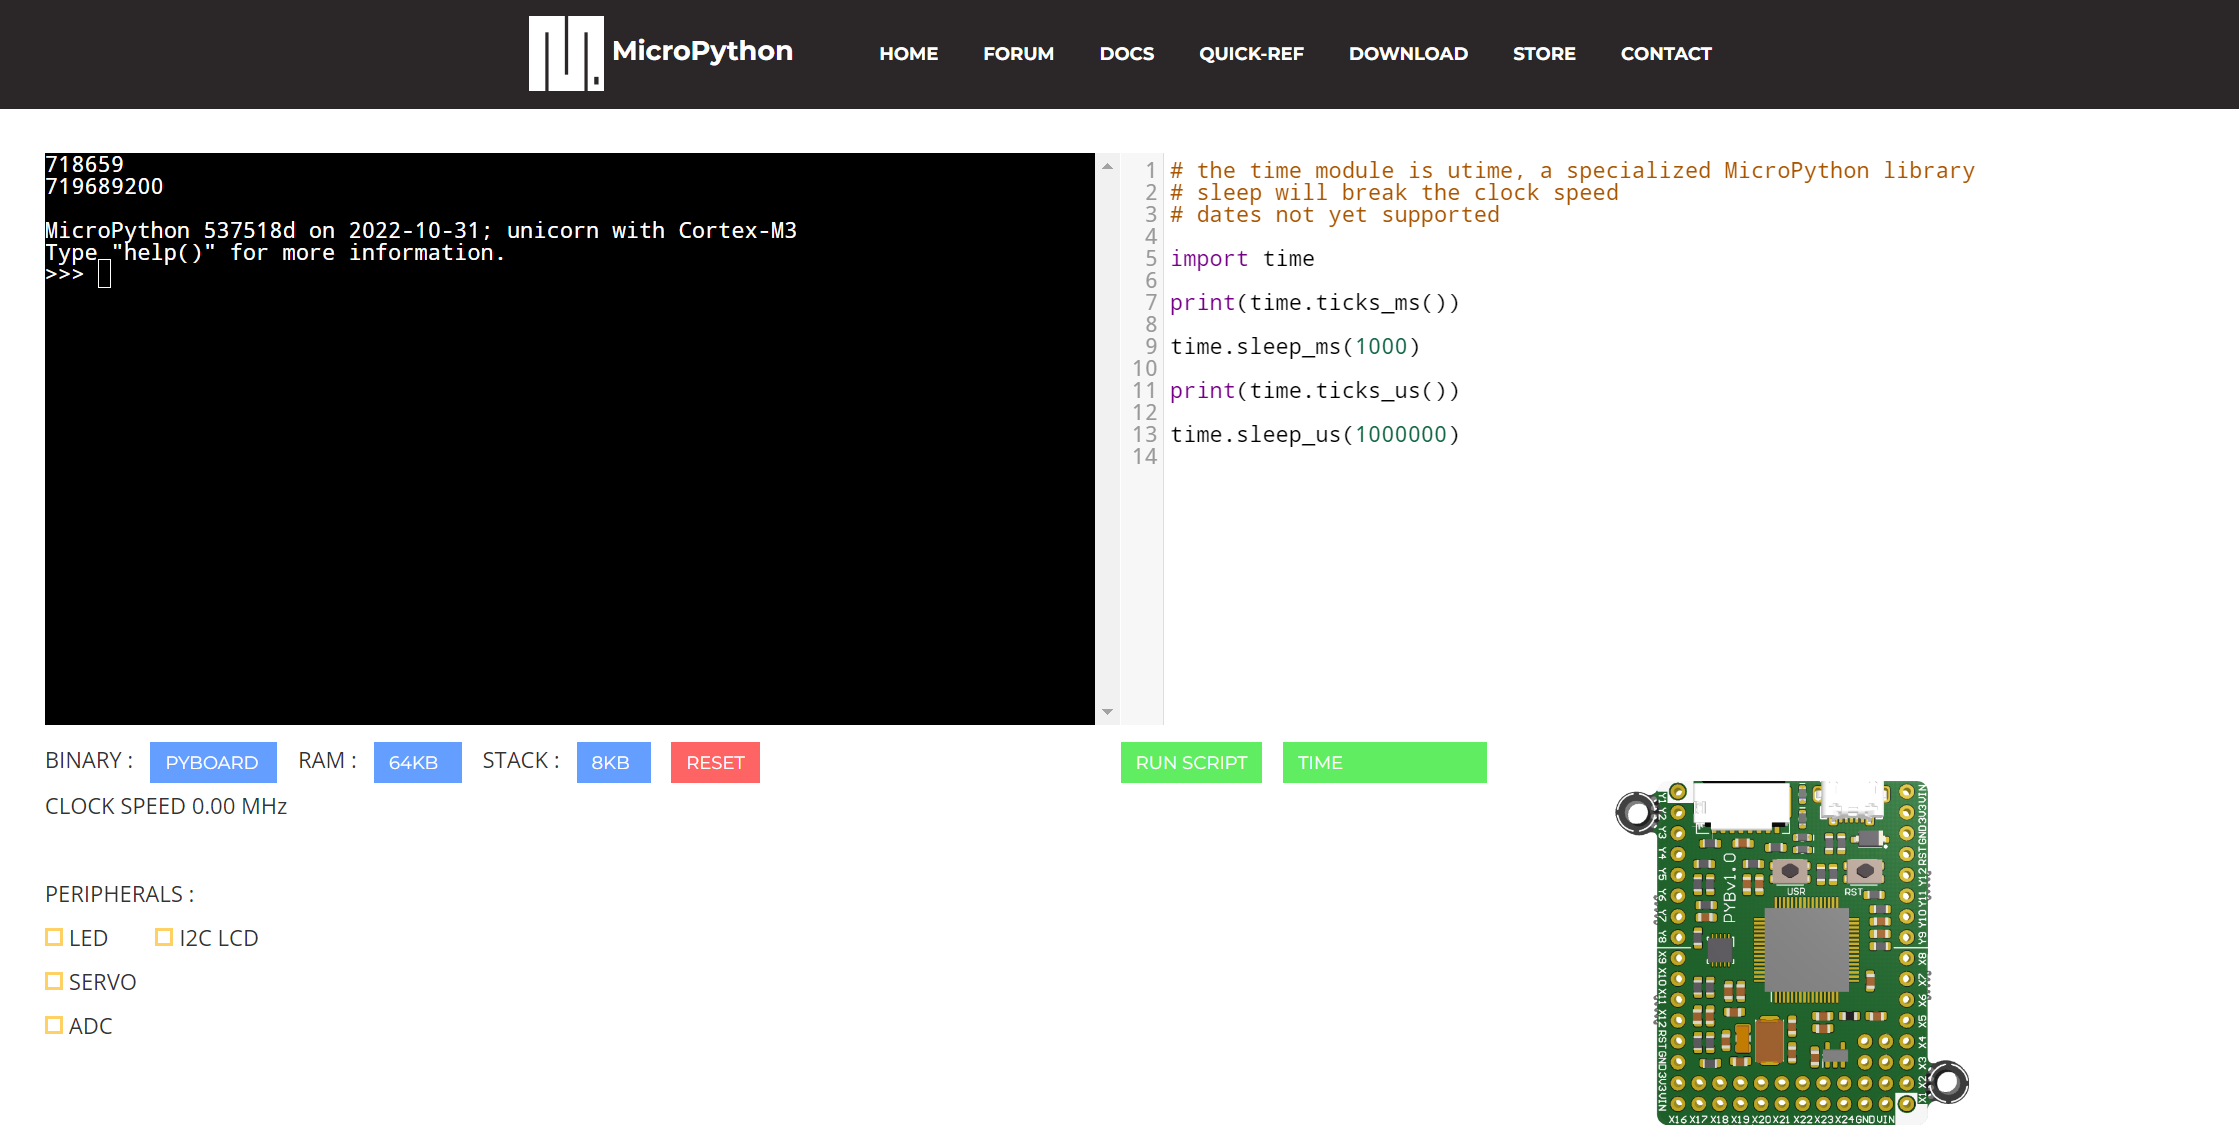Enable the SERVO peripheral
Image resolution: width=2239 pixels, height=1139 pixels.
pos(55,980)
